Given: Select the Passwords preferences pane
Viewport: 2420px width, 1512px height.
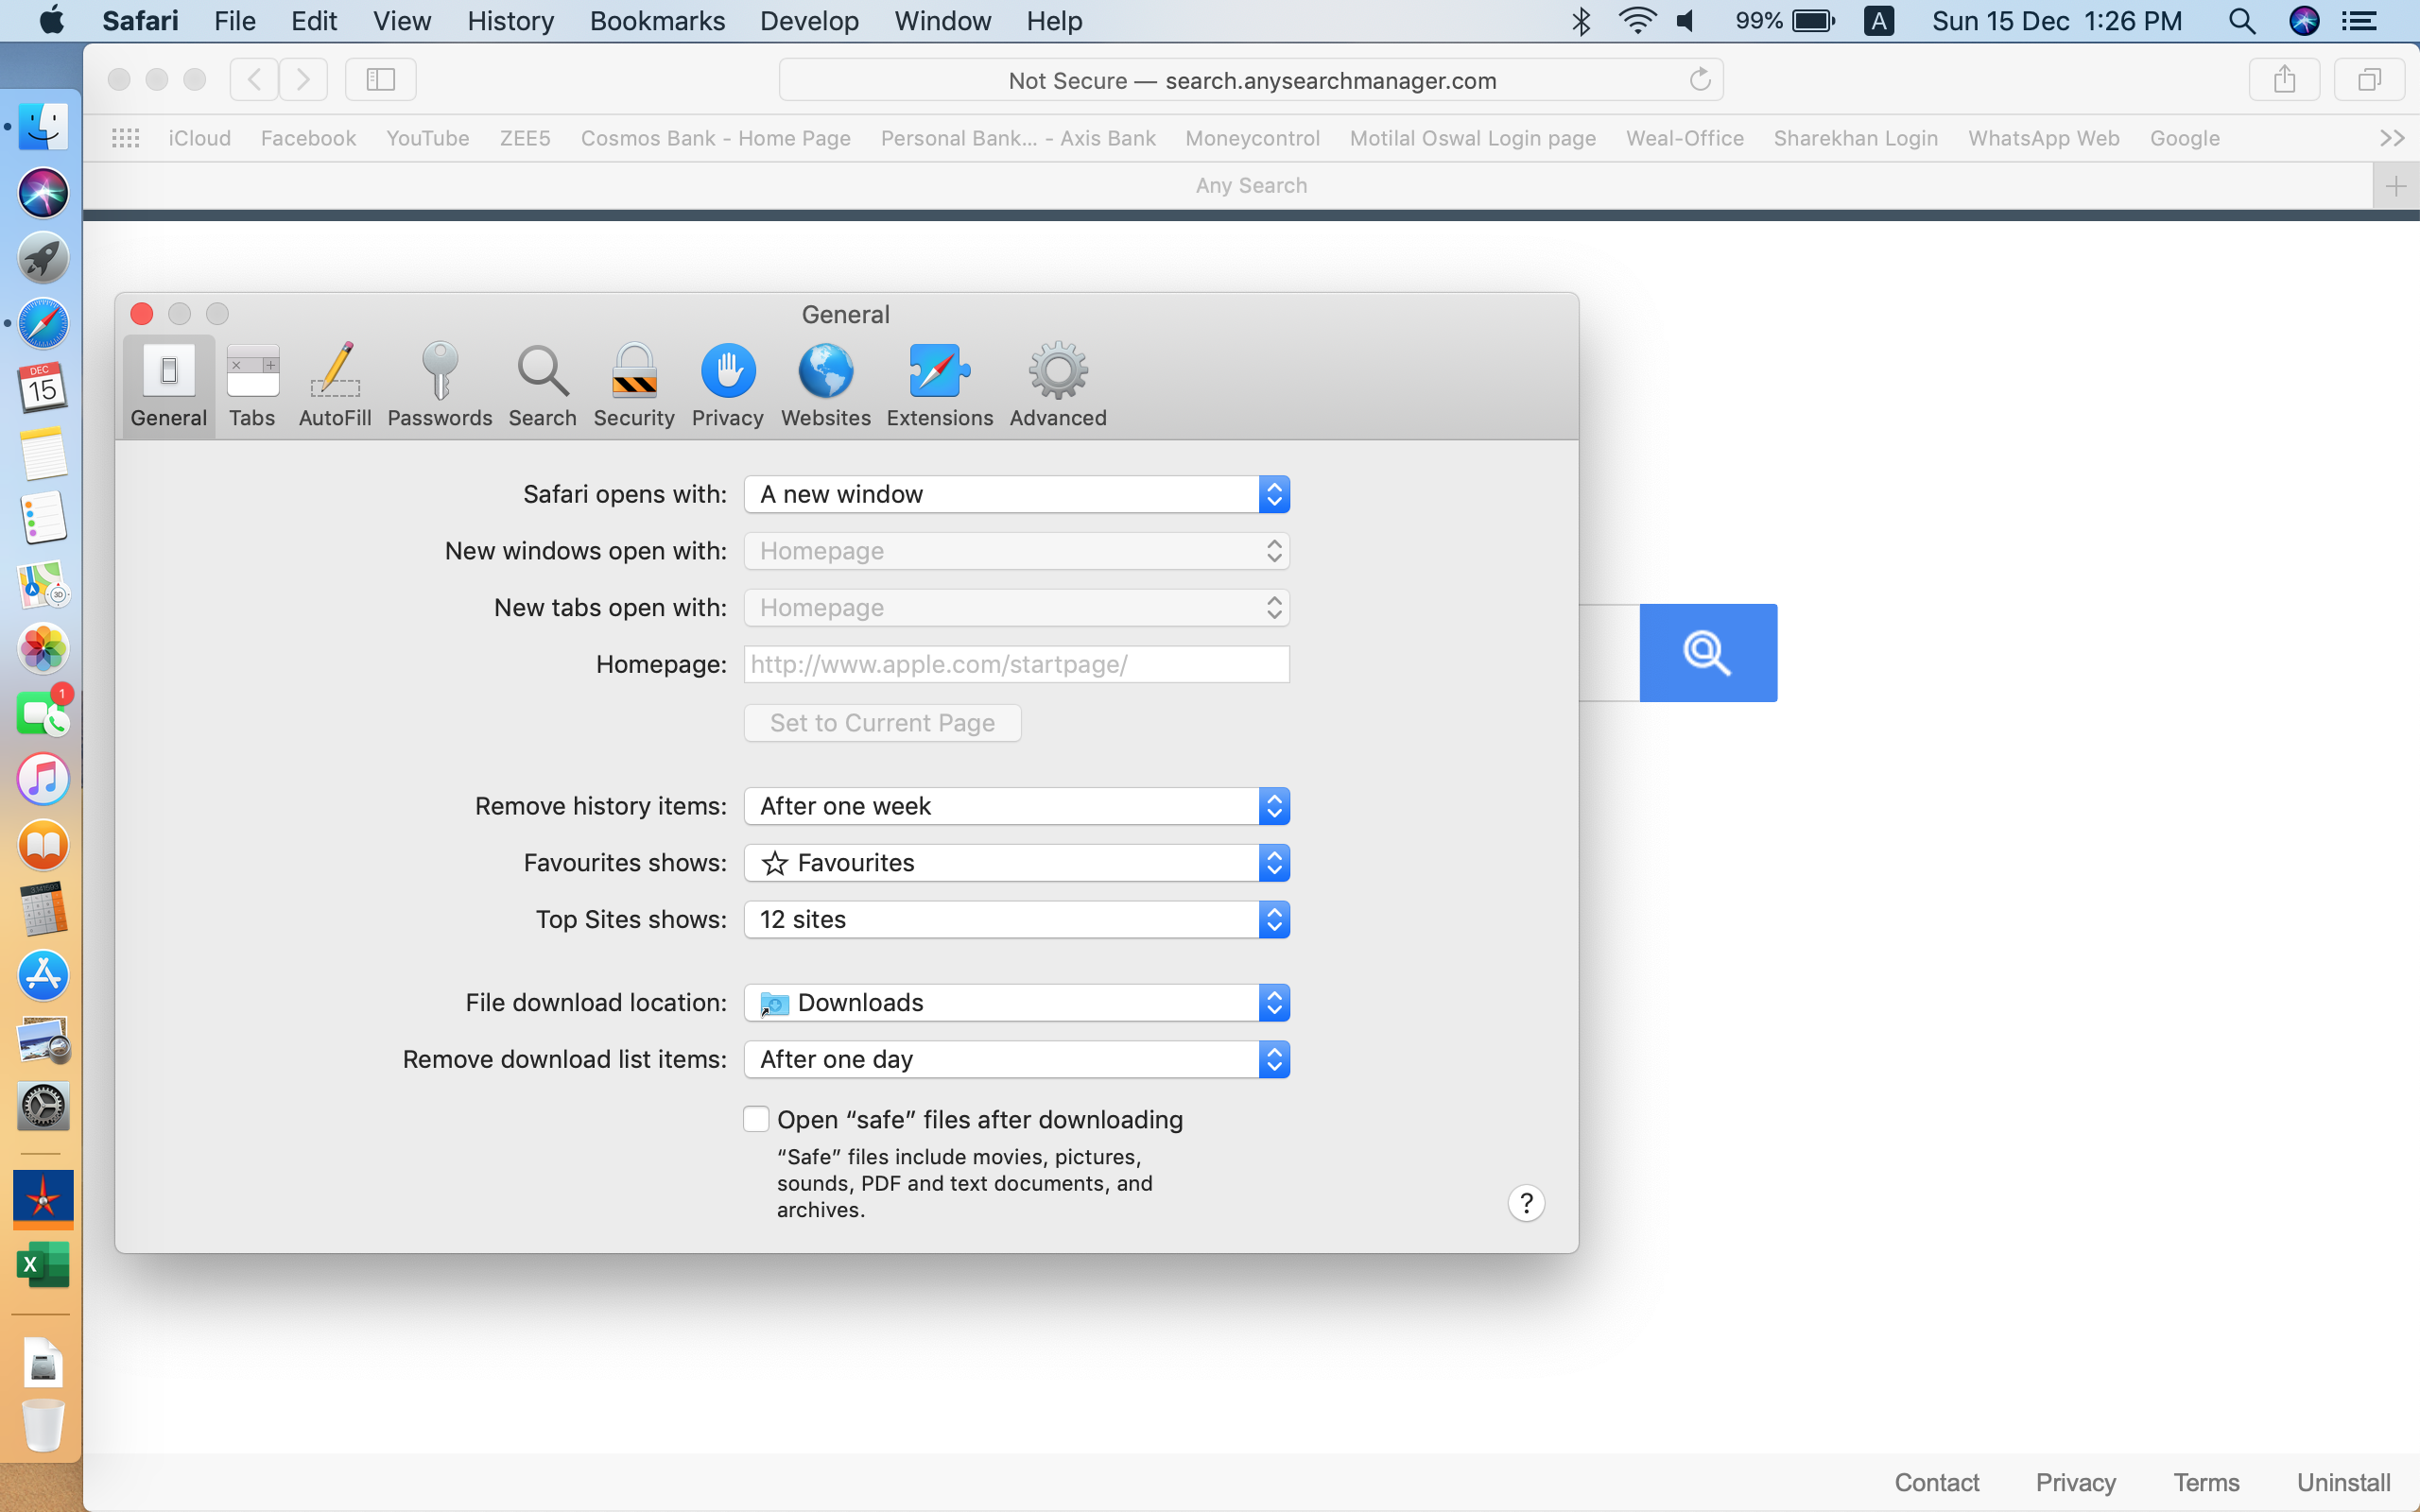Looking at the screenshot, I should 439,385.
